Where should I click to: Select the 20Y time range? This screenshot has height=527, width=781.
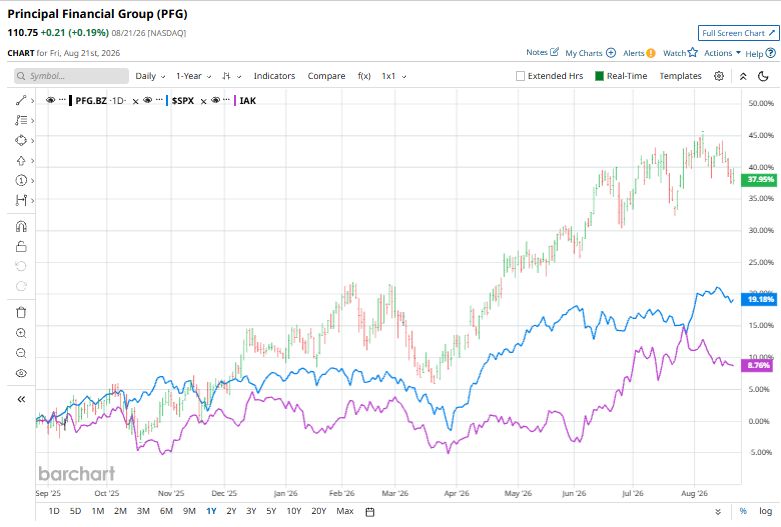click(318, 511)
